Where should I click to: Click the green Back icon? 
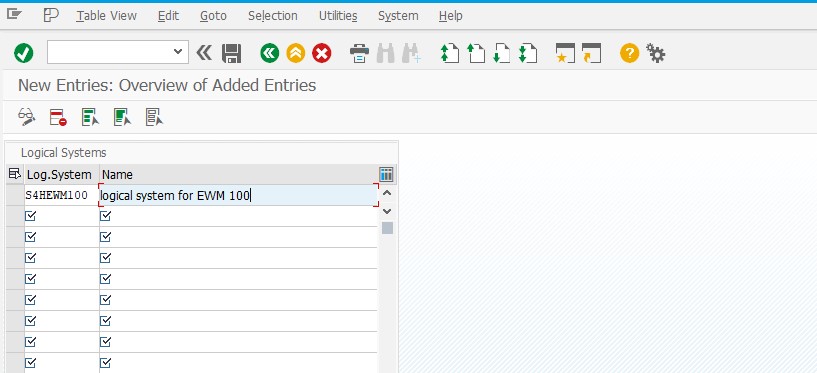point(269,53)
